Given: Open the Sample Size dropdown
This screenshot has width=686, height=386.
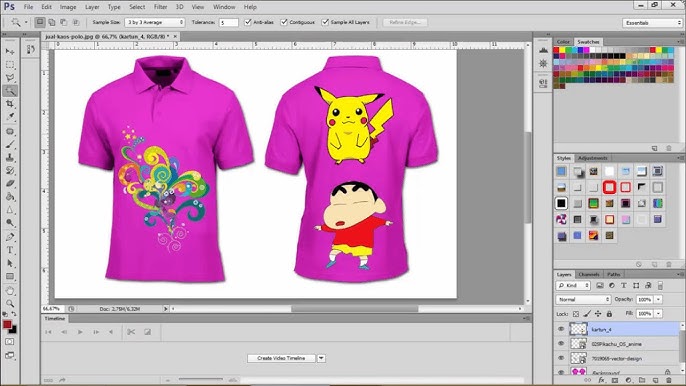Looking at the screenshot, I should [155, 22].
